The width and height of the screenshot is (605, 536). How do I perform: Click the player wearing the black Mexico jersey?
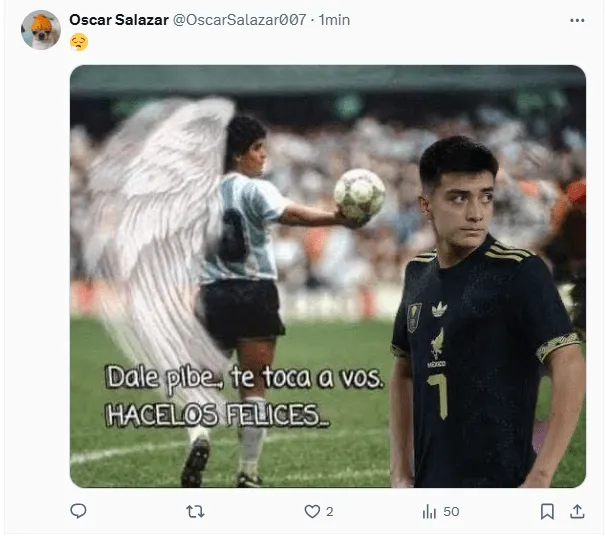pyautogui.click(x=487, y=313)
